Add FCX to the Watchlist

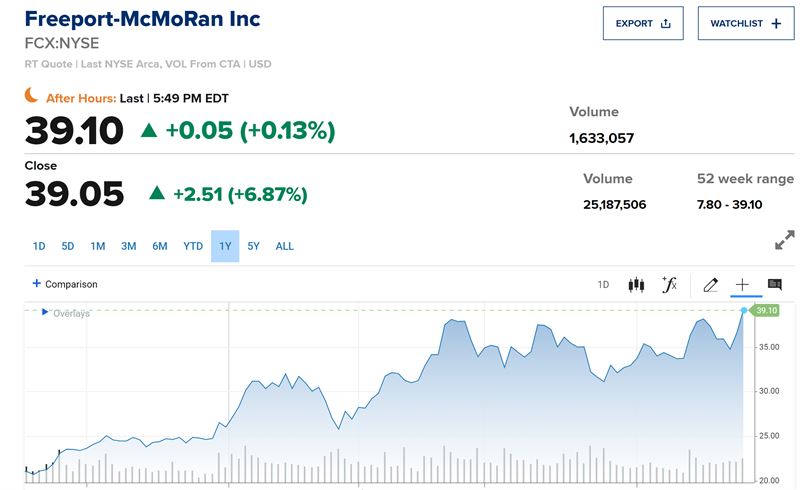point(745,23)
